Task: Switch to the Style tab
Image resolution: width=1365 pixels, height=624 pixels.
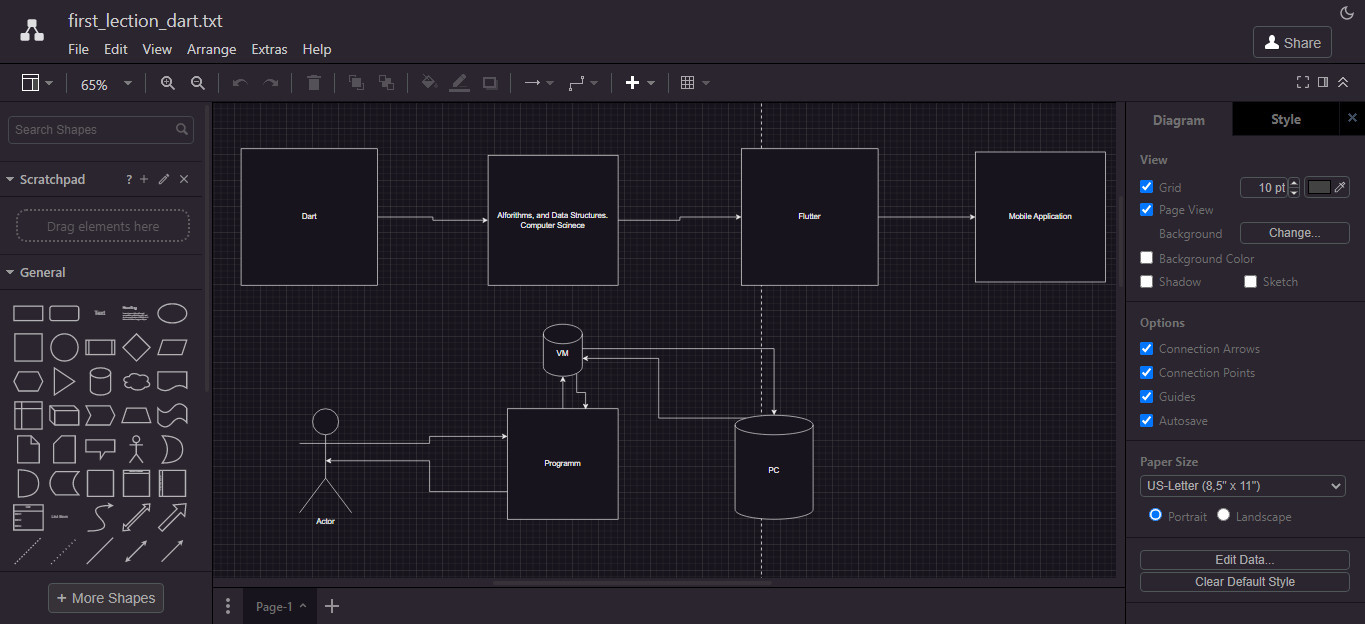Action: tap(1286, 120)
